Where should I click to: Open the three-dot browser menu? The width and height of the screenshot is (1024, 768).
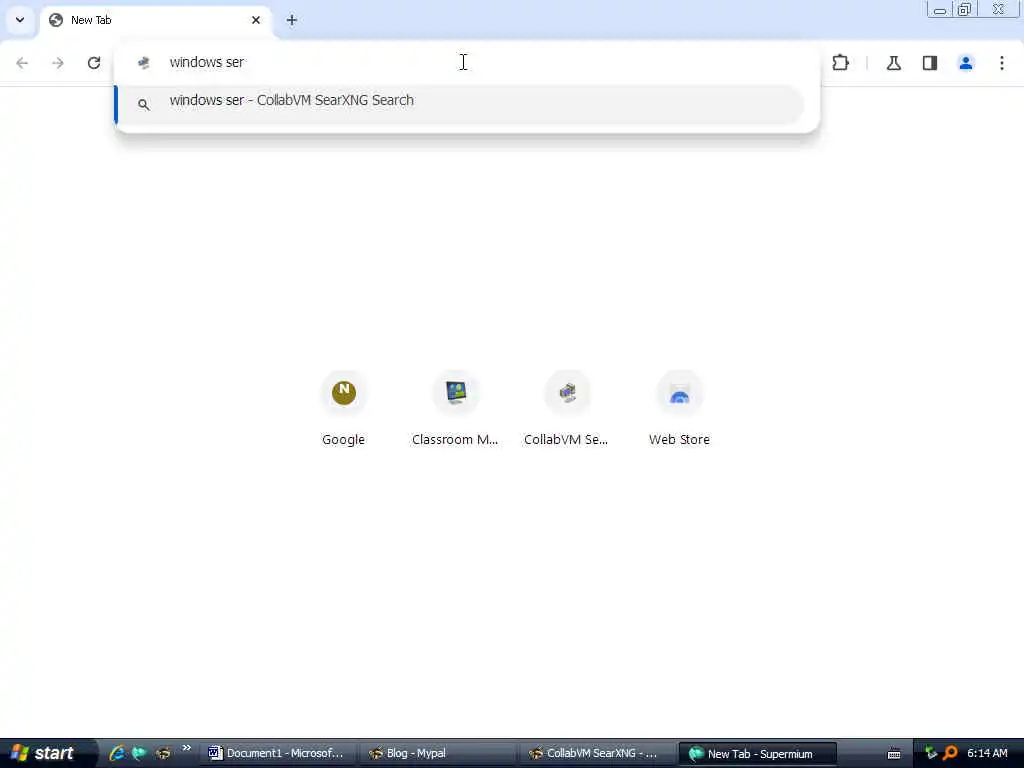coord(1002,63)
